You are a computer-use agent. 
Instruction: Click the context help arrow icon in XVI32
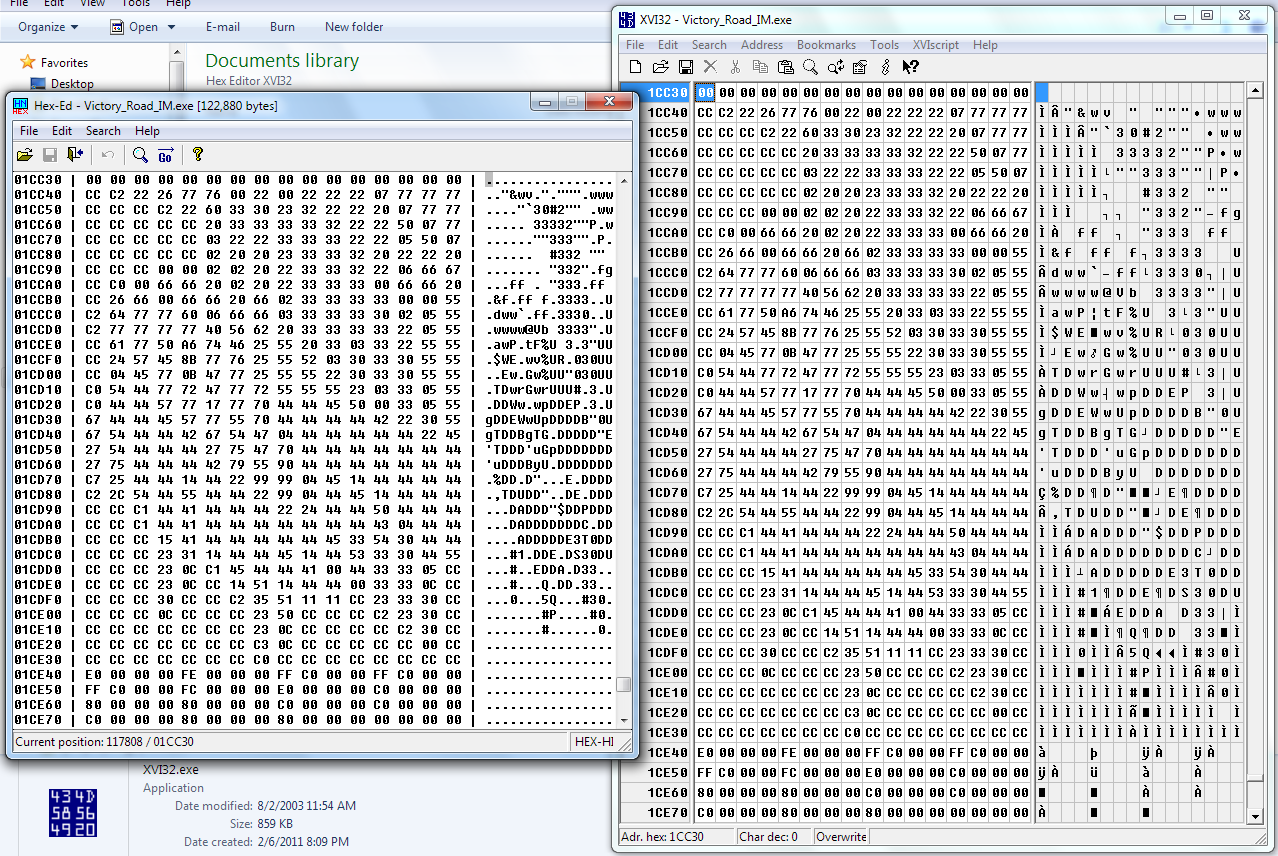point(910,67)
